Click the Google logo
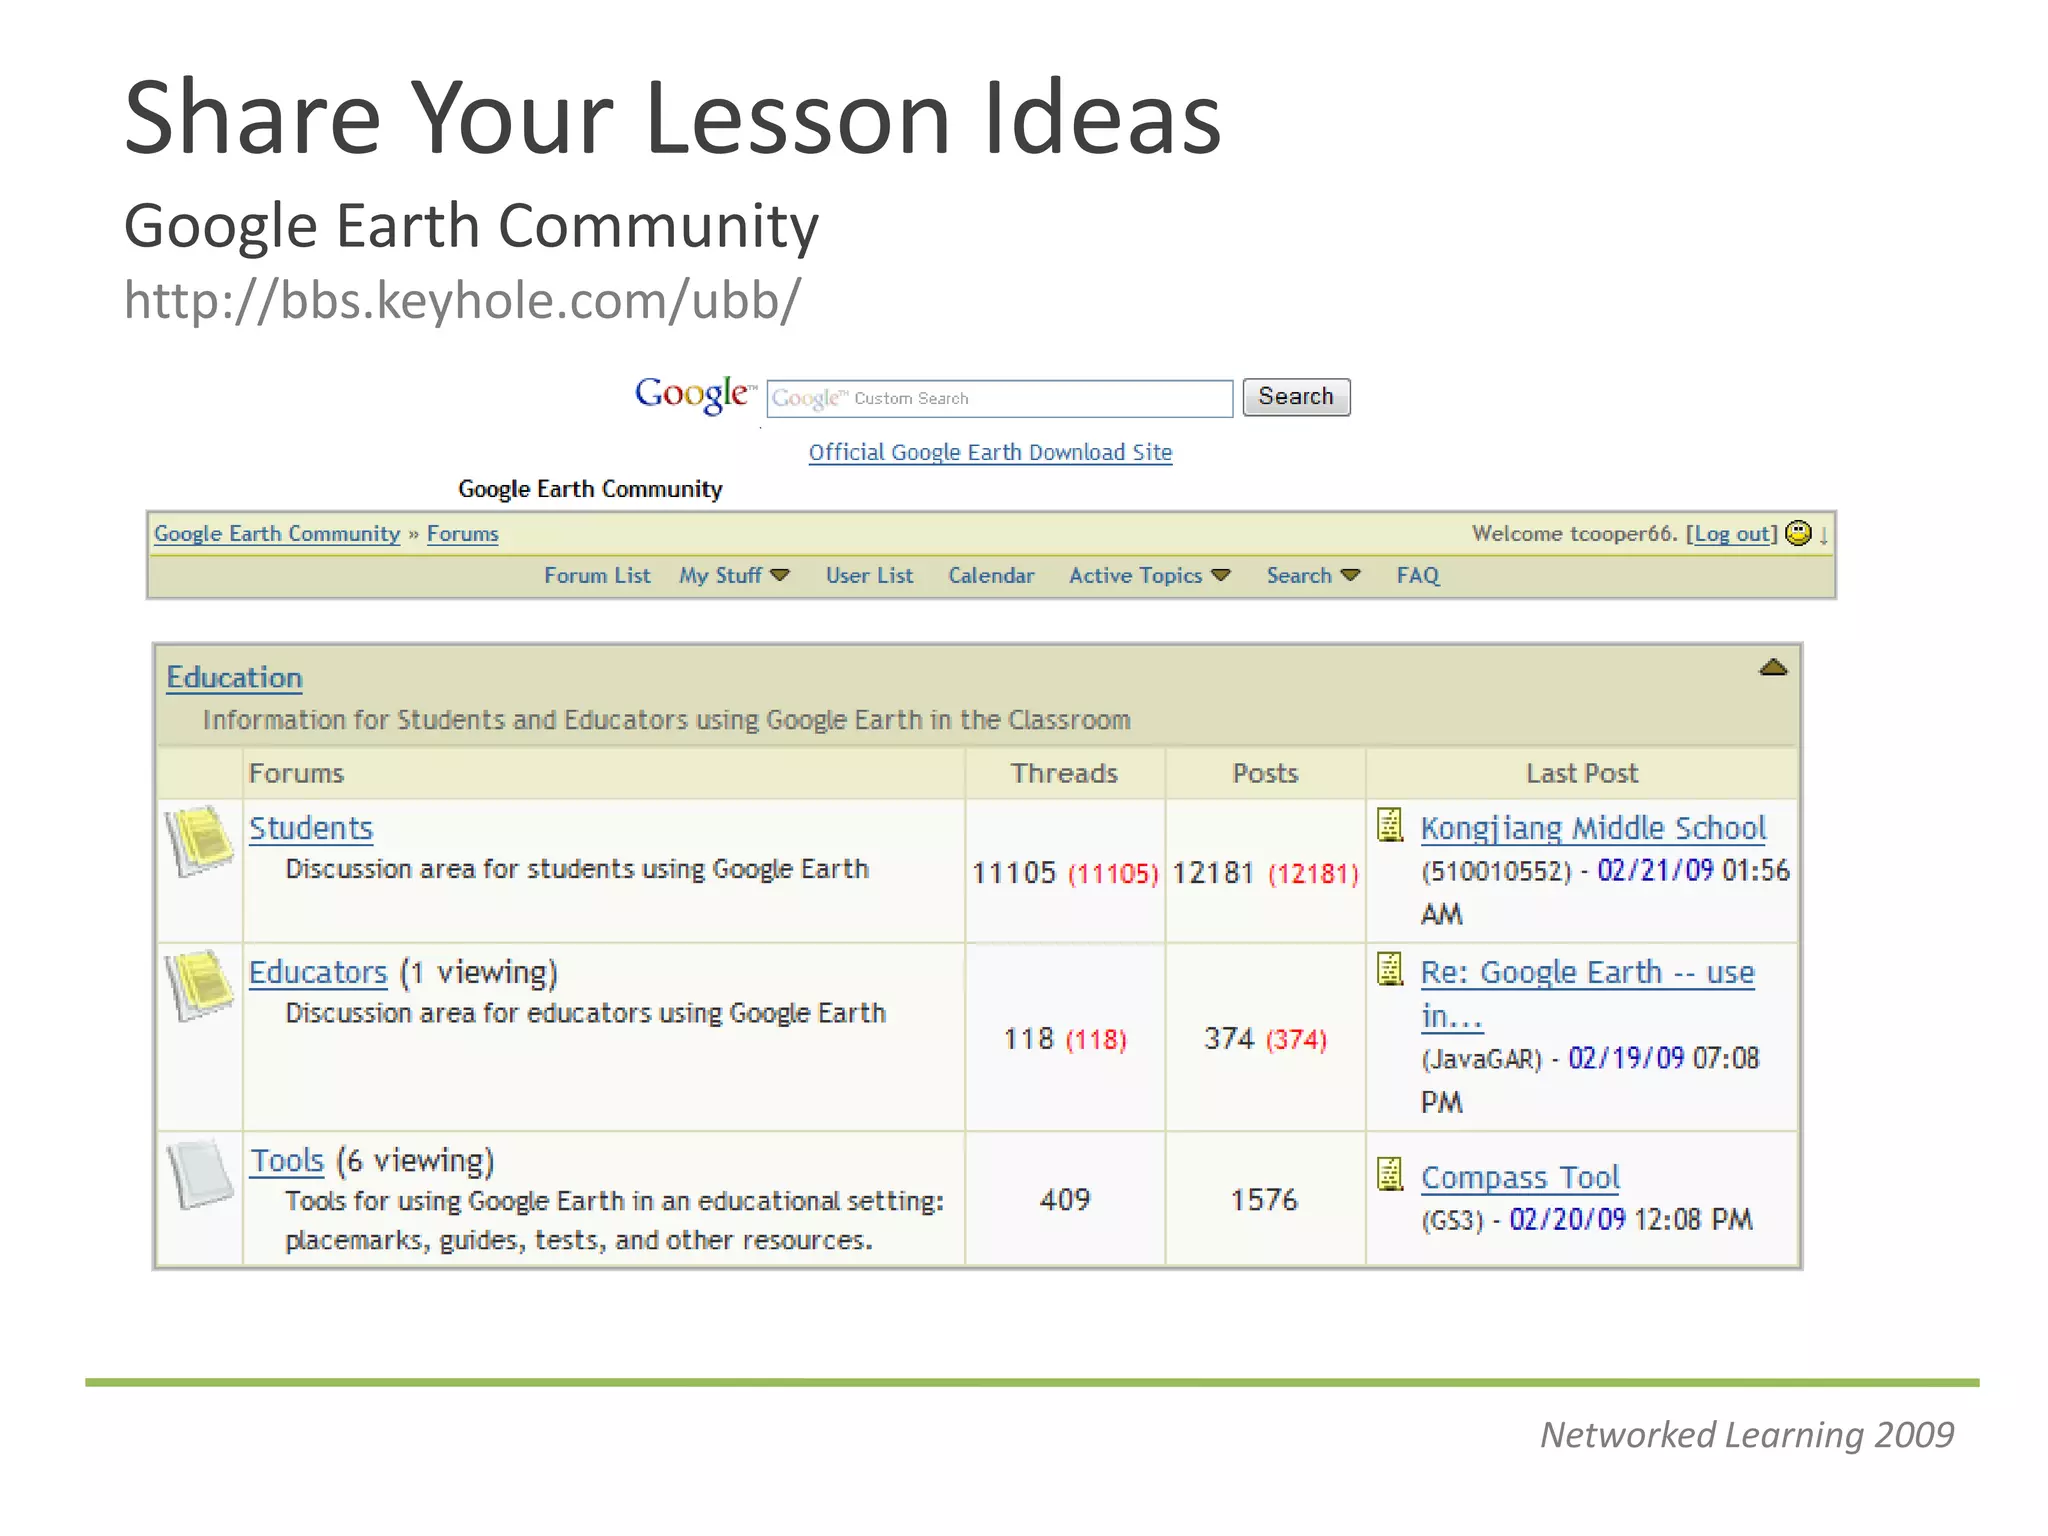2048x1536 pixels. click(x=694, y=396)
